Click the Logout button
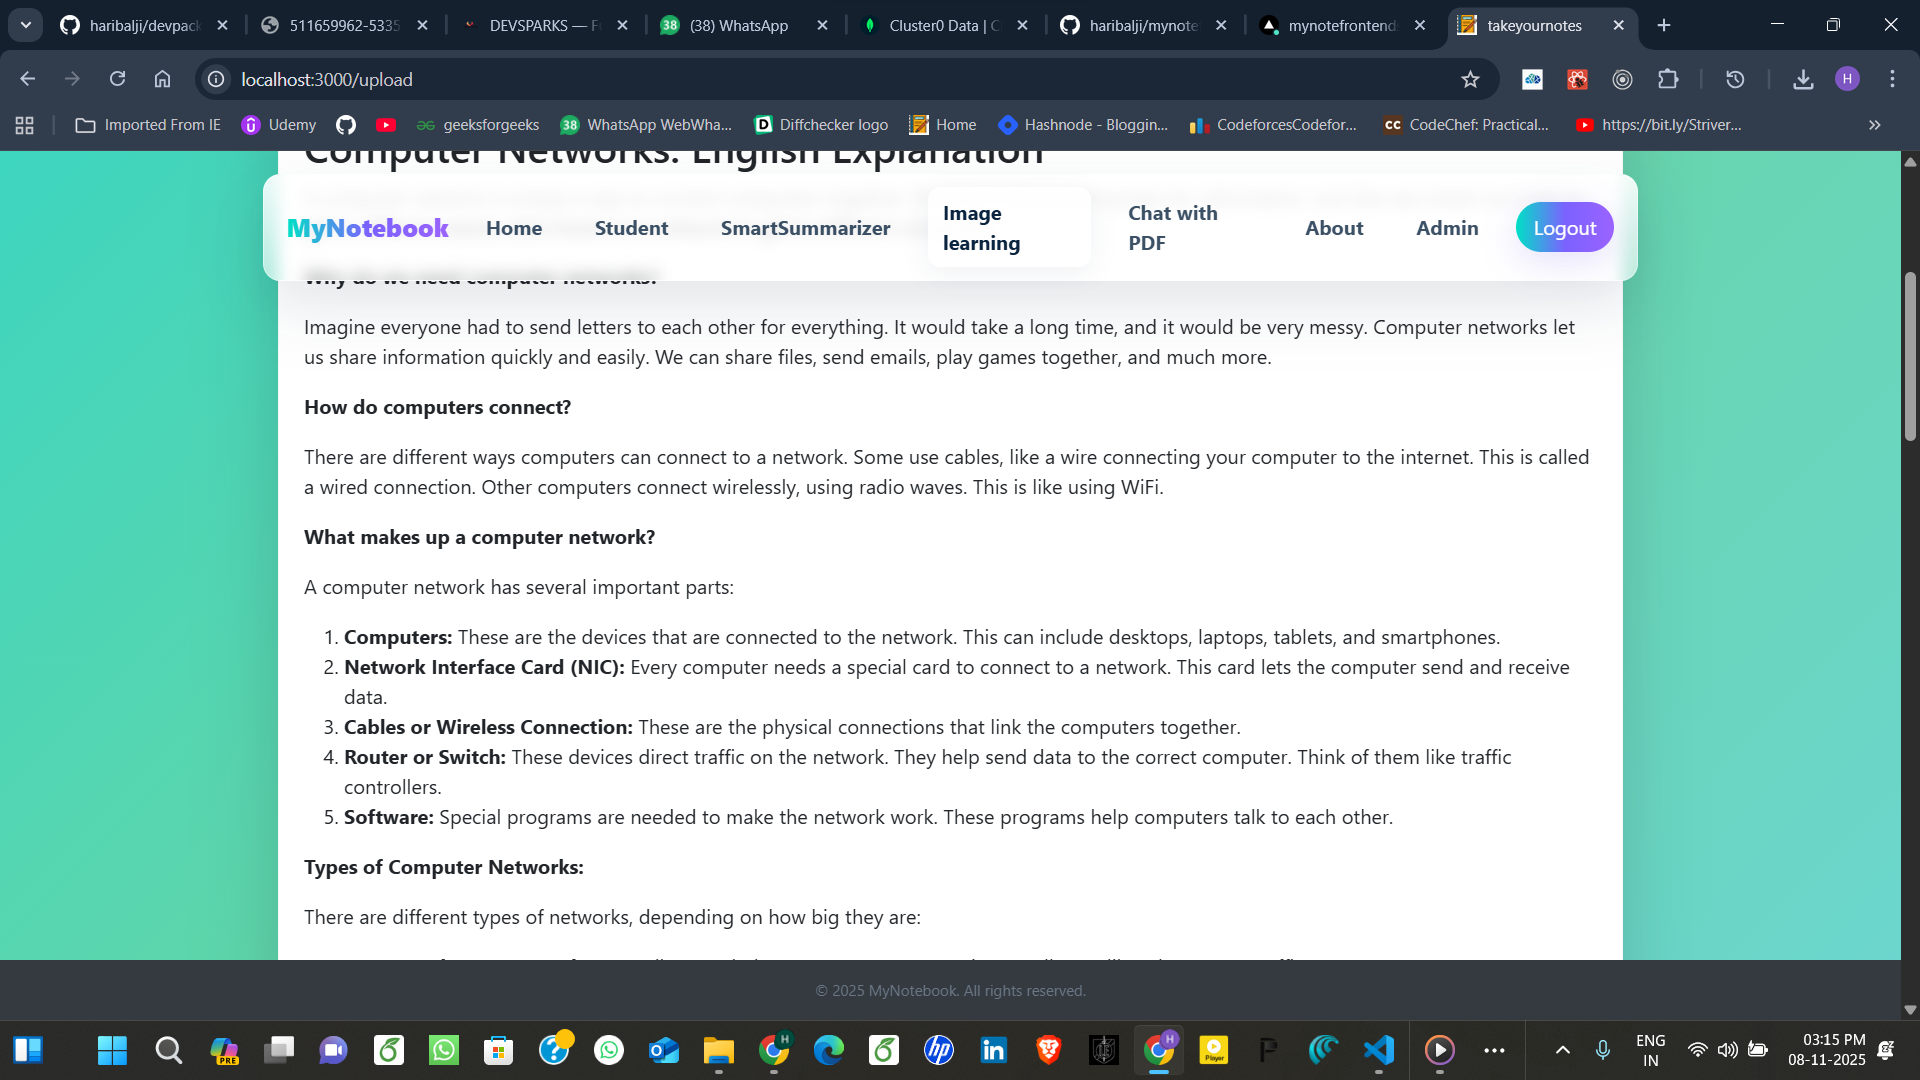This screenshot has width=1920, height=1080. coord(1564,228)
